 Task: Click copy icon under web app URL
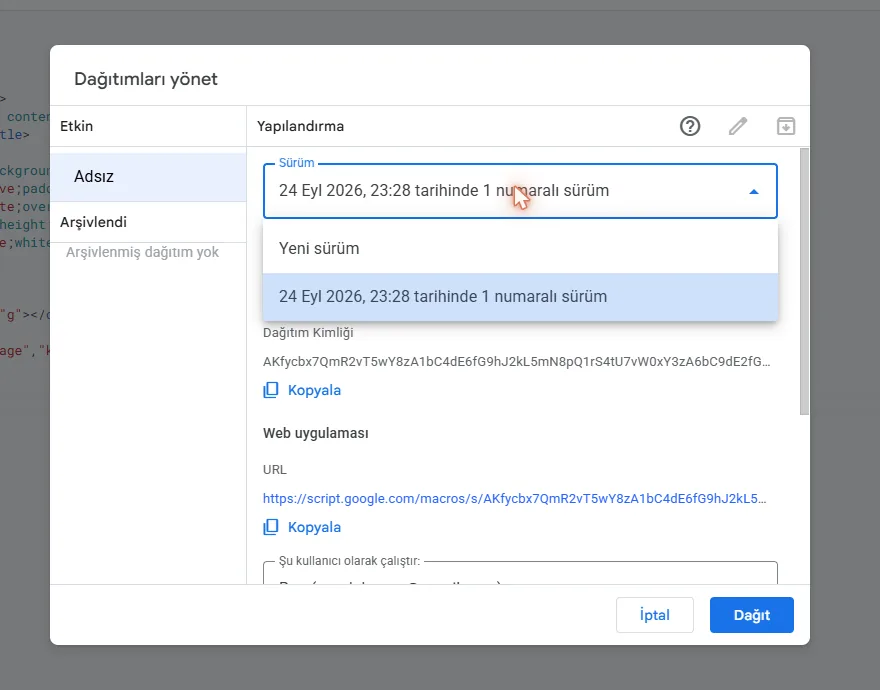tap(271, 527)
